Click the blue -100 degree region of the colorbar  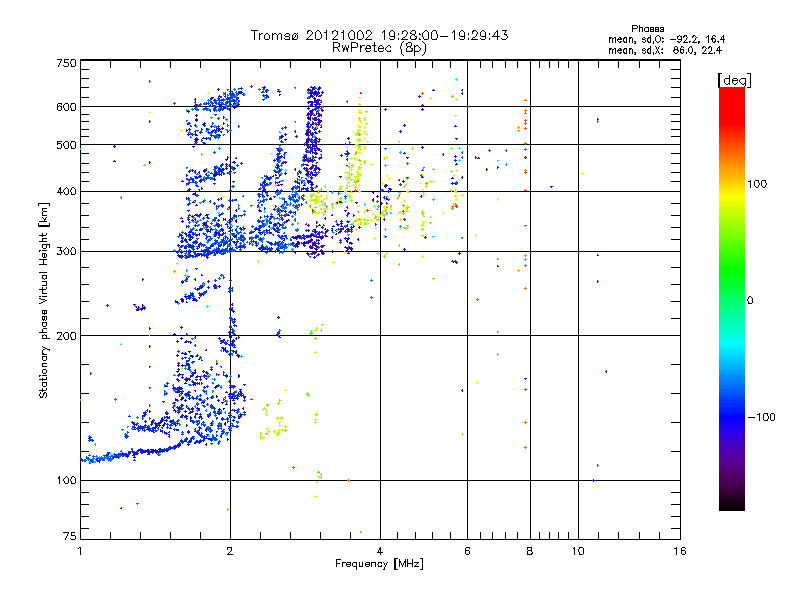click(732, 417)
